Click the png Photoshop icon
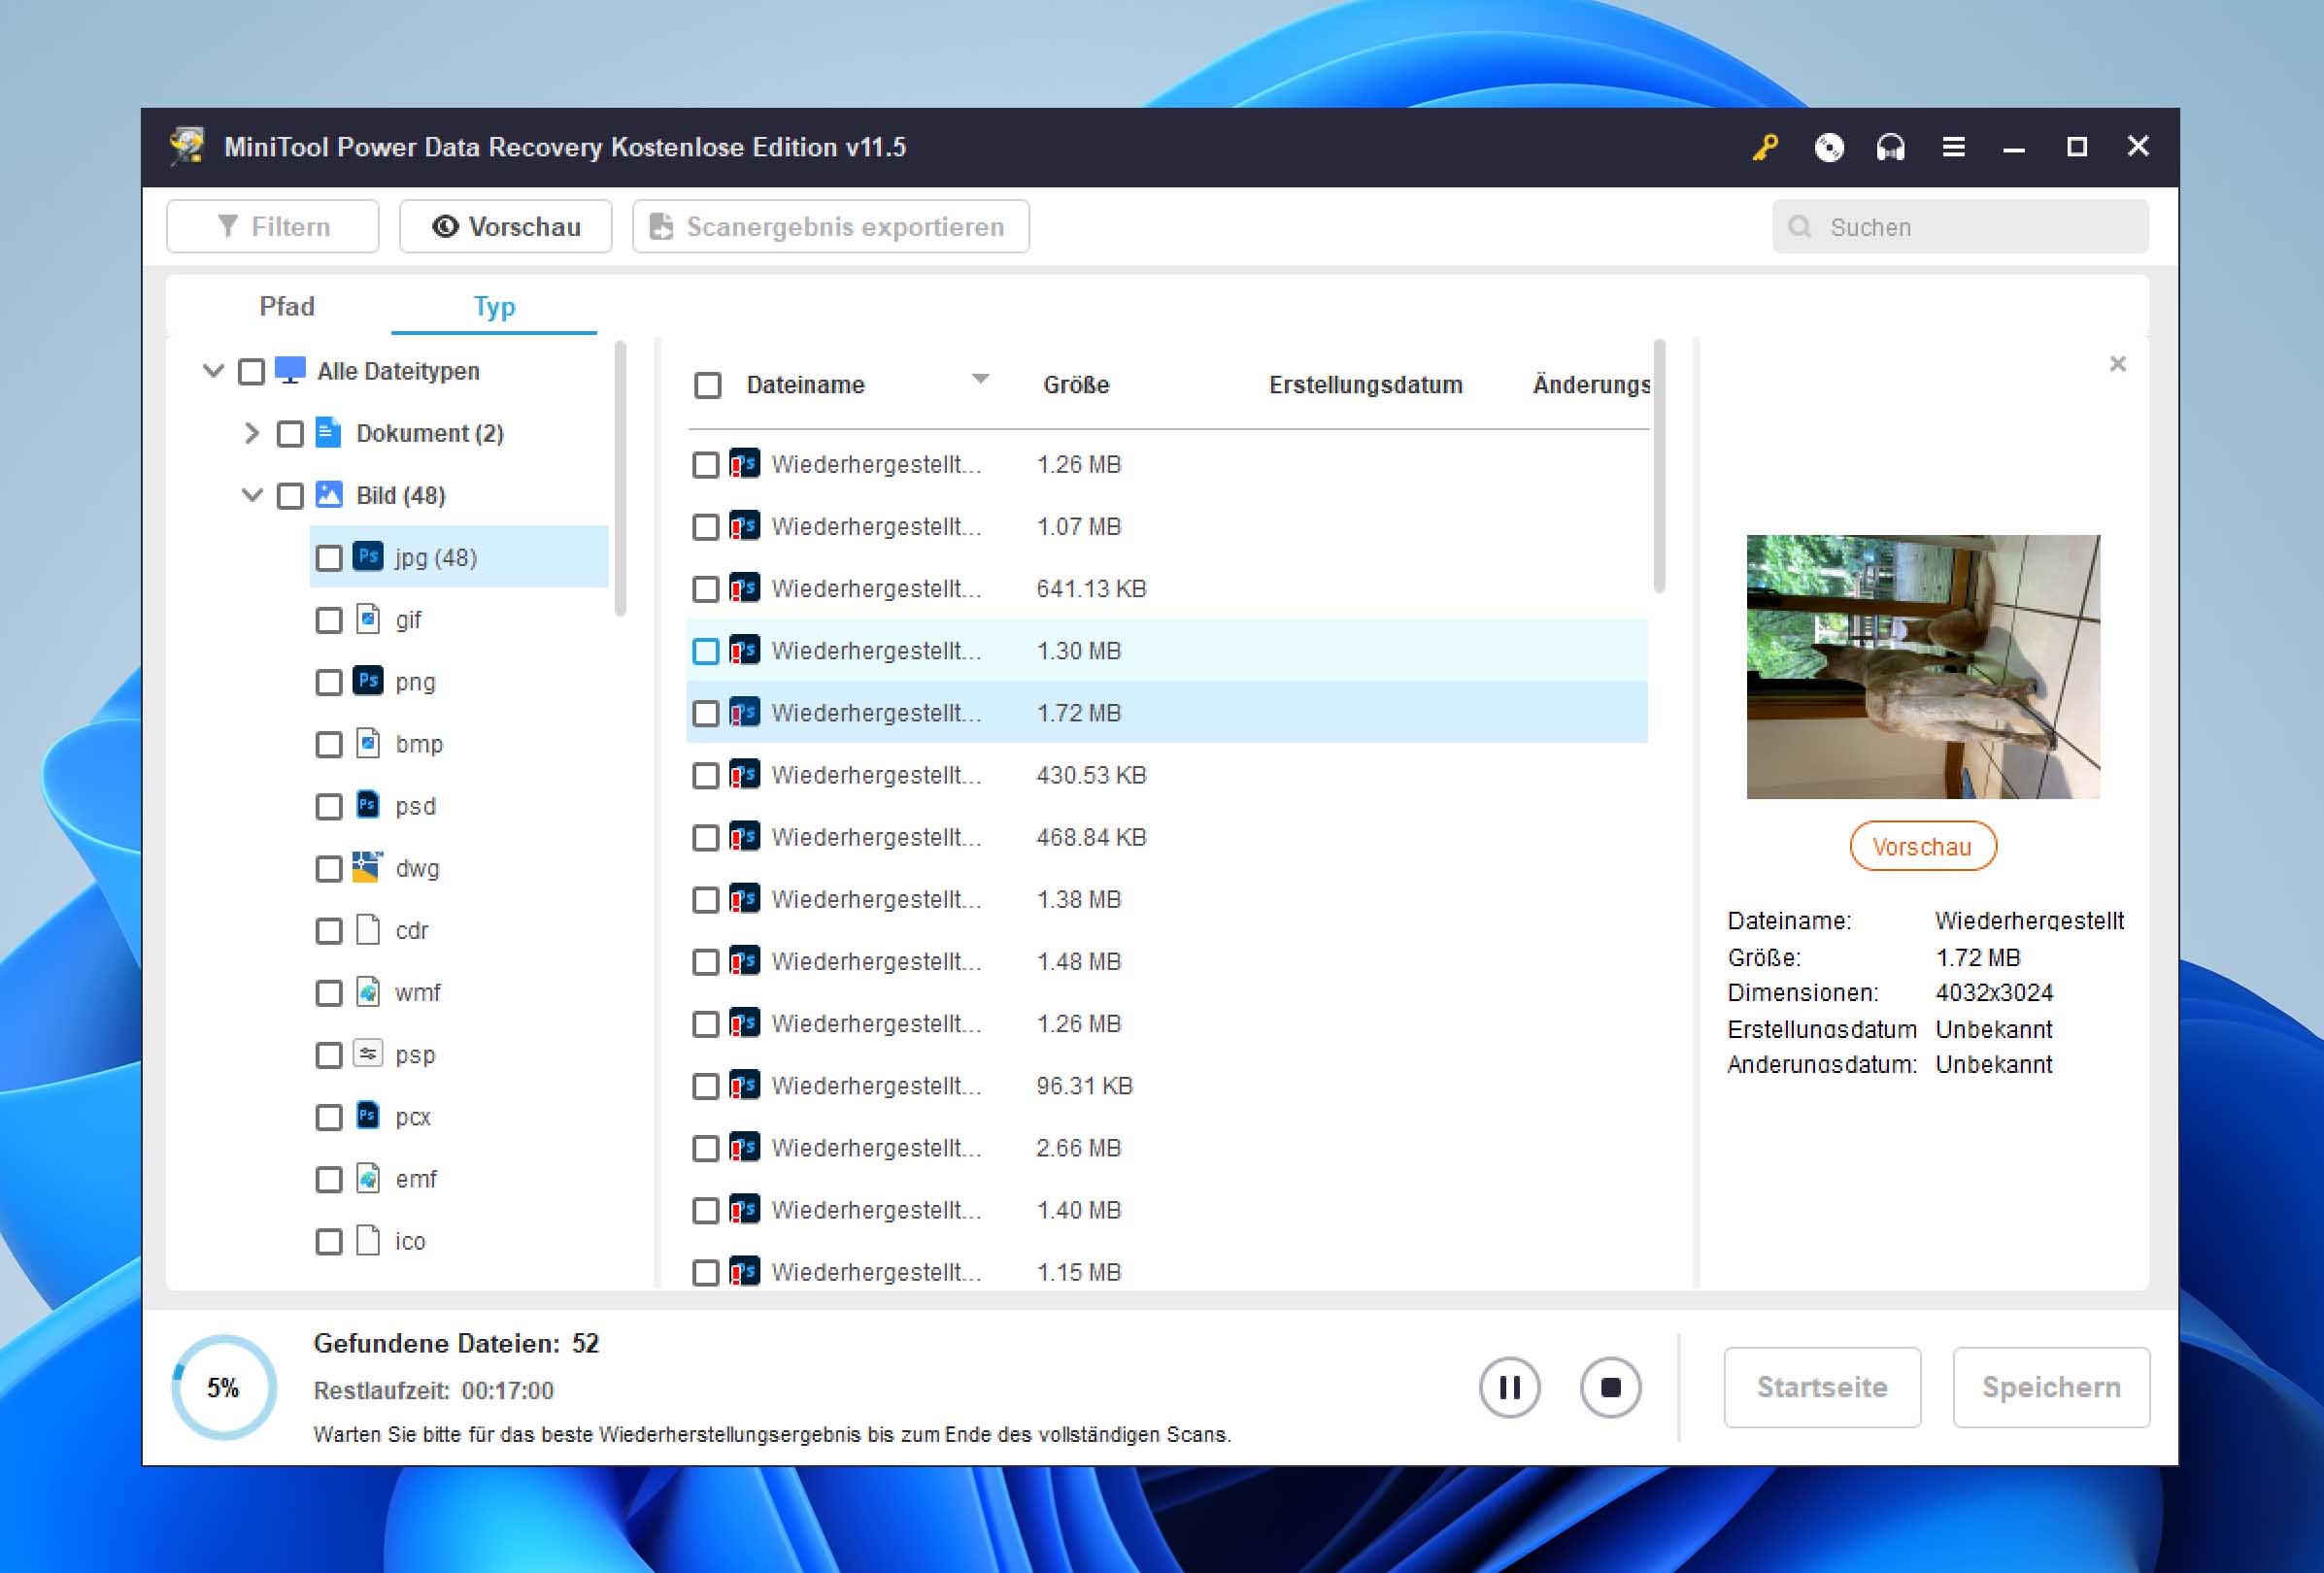Viewport: 2324px width, 1573px height. 367,681
